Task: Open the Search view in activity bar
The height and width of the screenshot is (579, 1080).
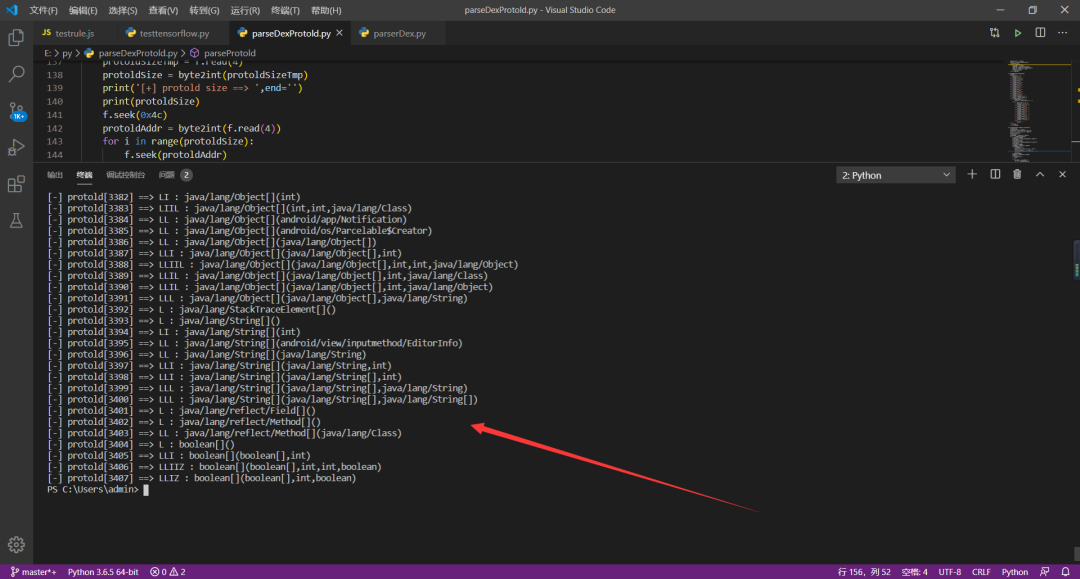Action: point(16,74)
